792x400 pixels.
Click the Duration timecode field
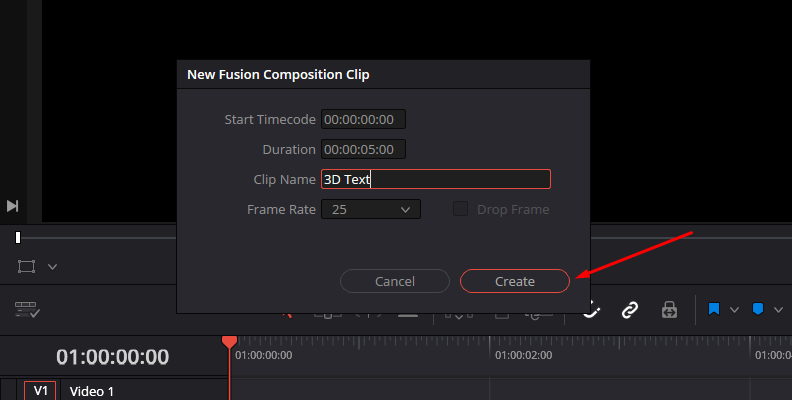tap(363, 149)
